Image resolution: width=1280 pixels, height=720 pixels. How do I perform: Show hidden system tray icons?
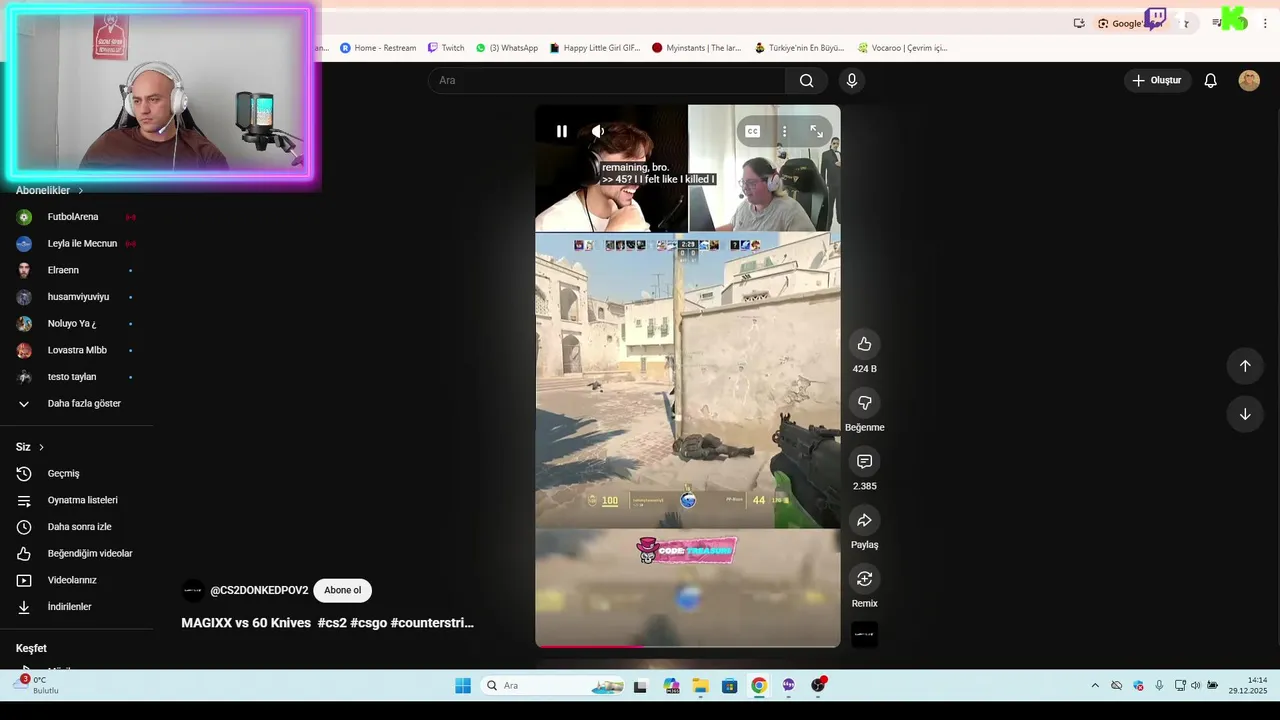1095,685
